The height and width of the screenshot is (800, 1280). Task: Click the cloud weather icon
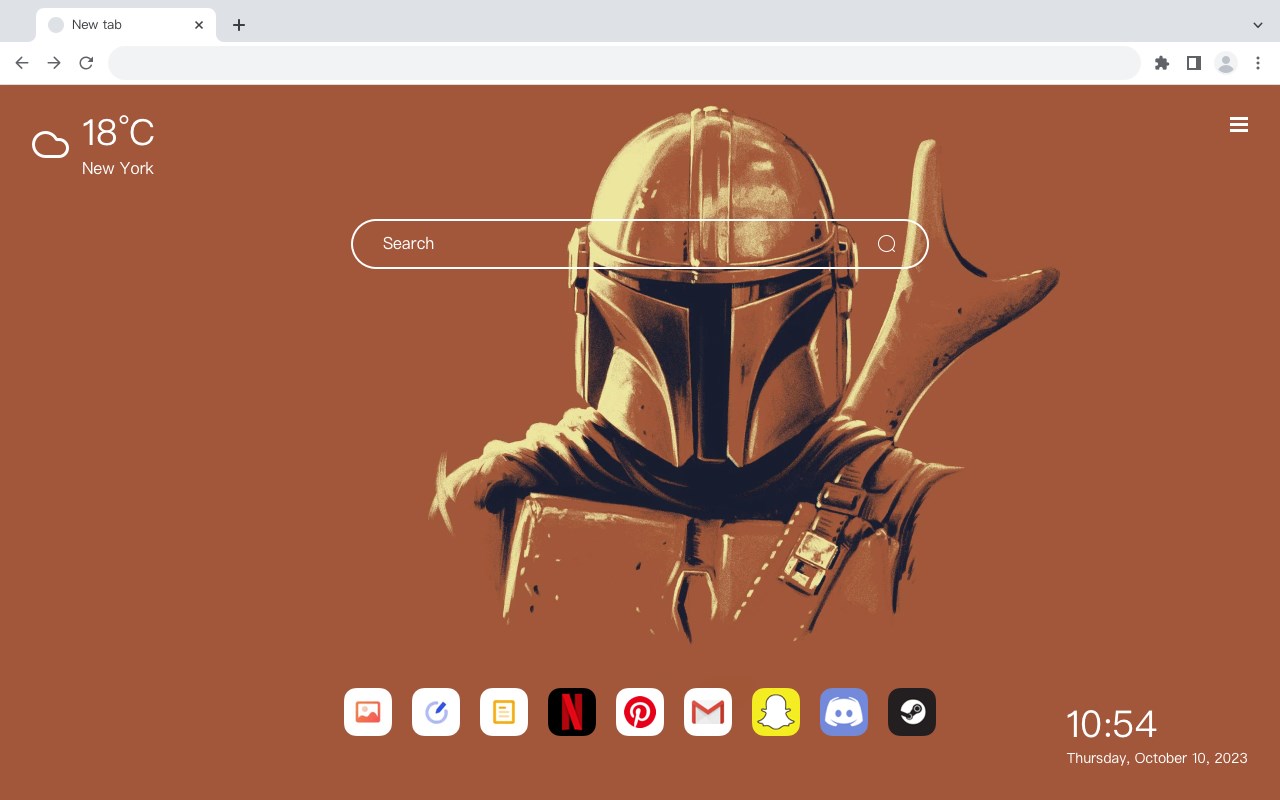coord(50,146)
